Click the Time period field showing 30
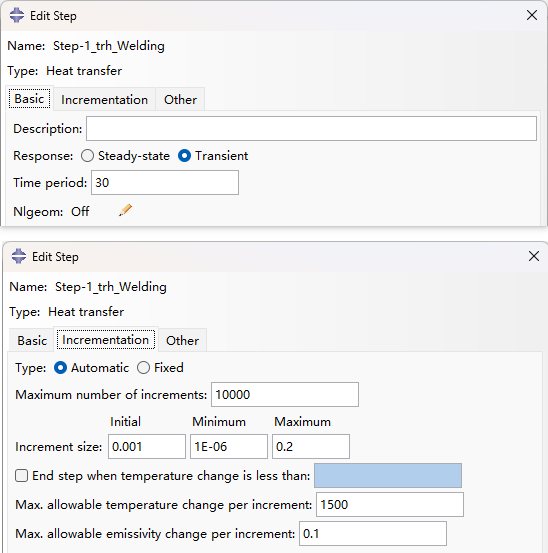This screenshot has height=553, width=548. coord(165,182)
